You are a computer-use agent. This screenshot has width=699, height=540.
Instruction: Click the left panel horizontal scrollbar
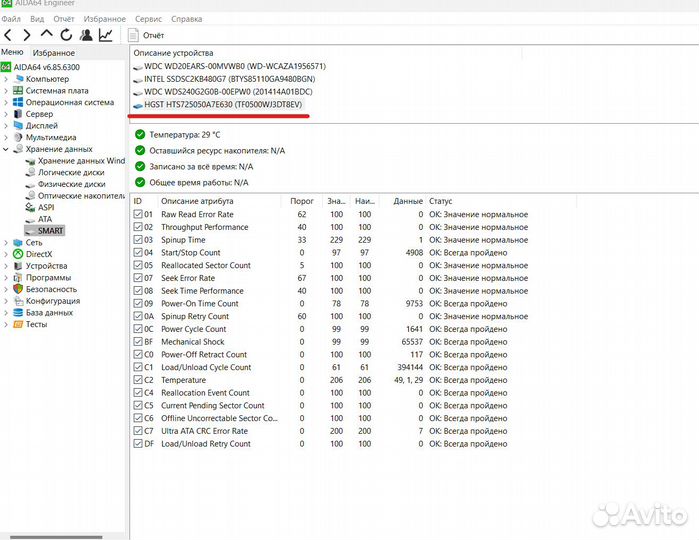pyautogui.click(x=56, y=537)
